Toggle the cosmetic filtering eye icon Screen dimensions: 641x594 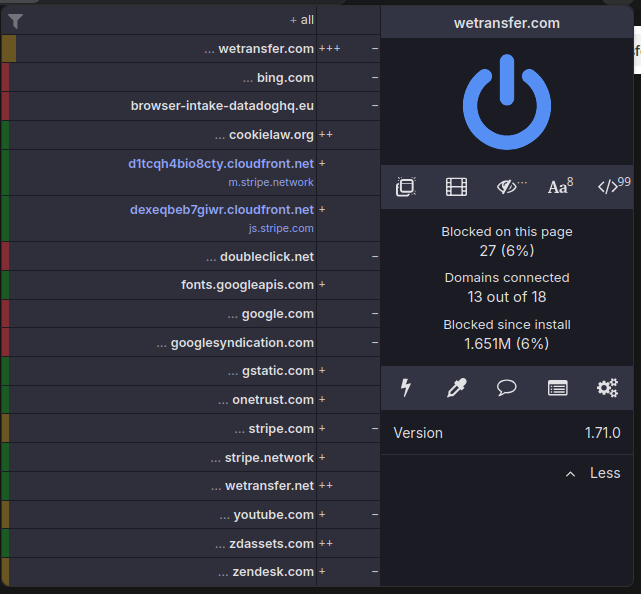click(511, 187)
